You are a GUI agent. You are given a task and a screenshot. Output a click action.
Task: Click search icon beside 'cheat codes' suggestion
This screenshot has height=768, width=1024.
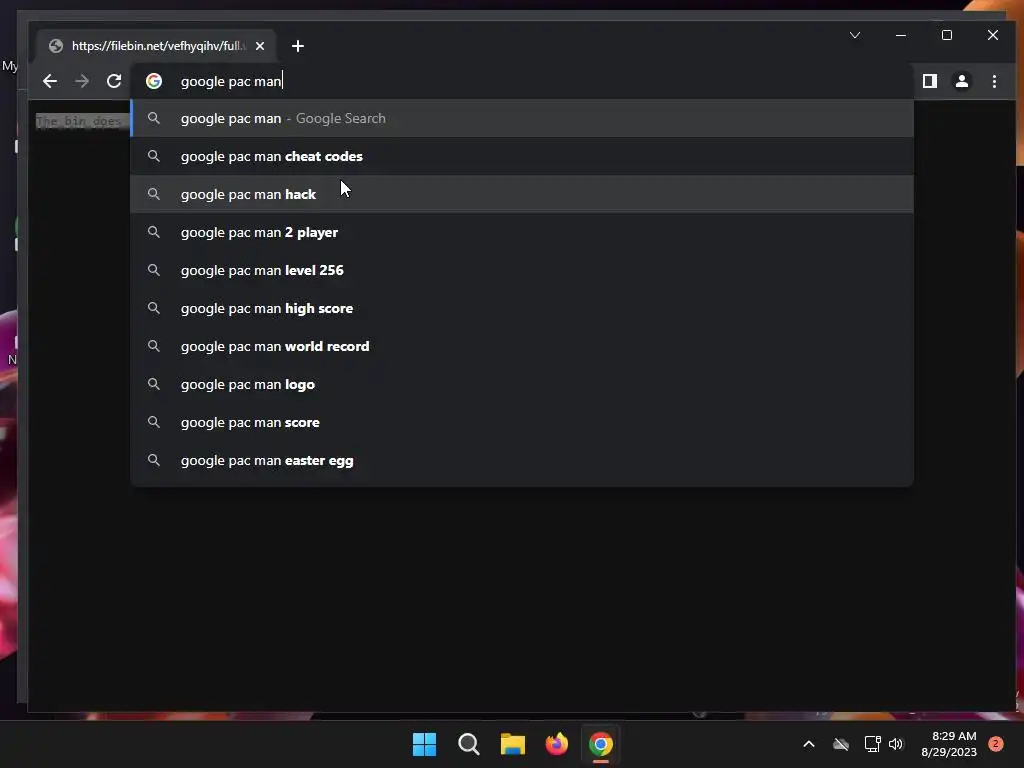pyautogui.click(x=153, y=156)
